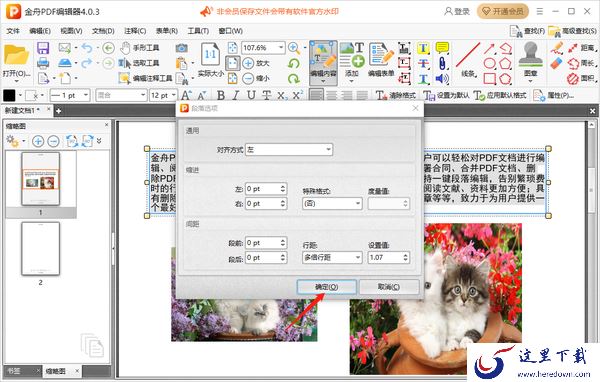Toggle Underline text formatting
The height and width of the screenshot is (382, 600).
[x=251, y=95]
